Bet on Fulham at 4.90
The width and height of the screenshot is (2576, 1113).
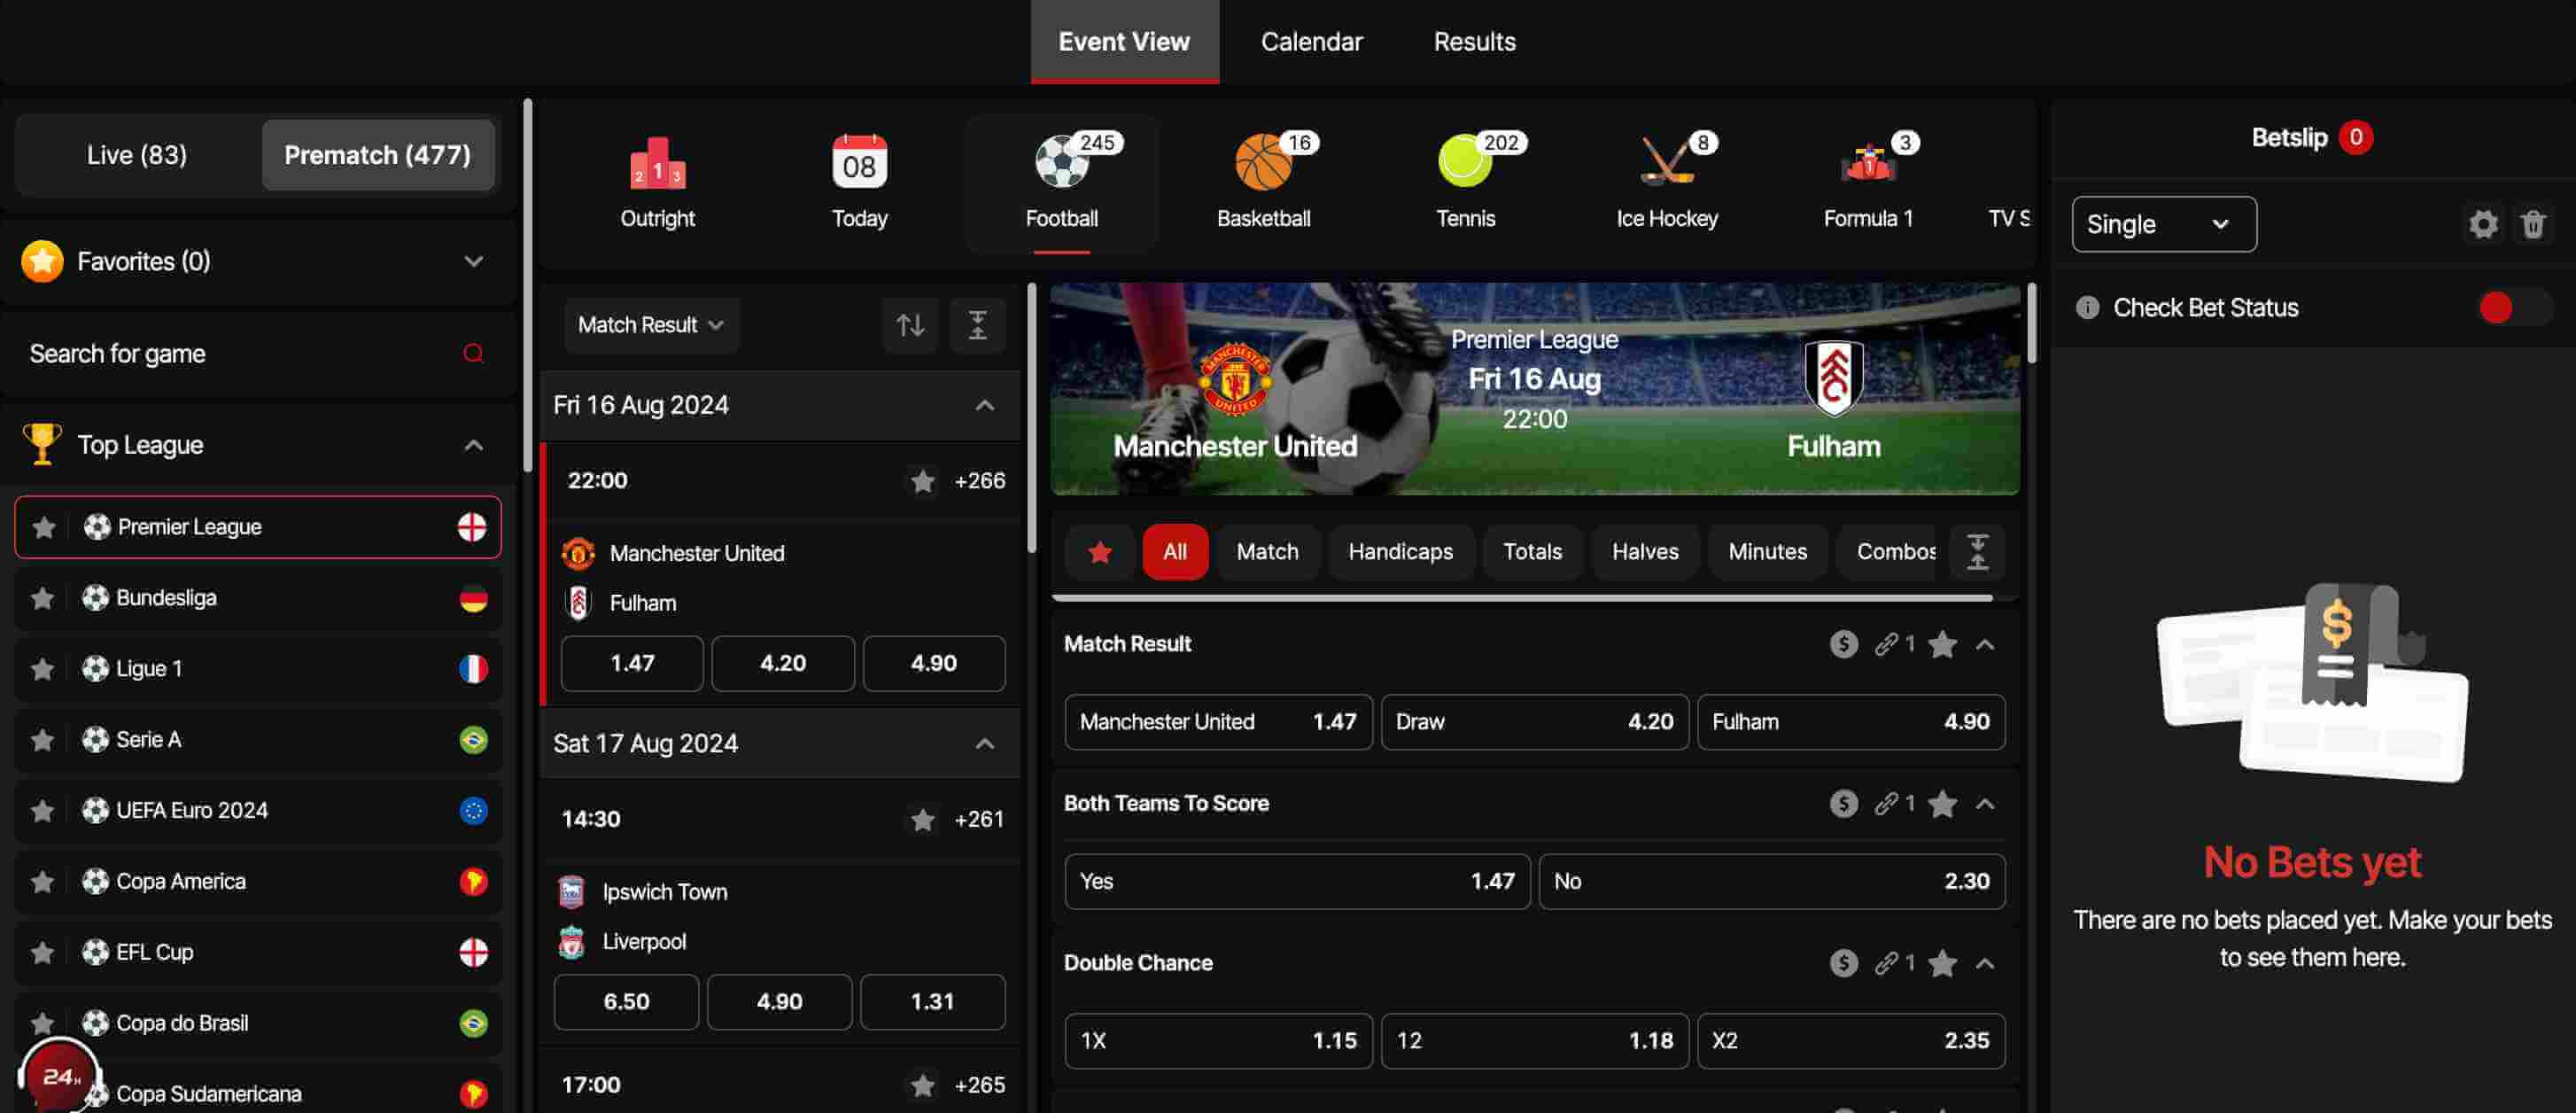(x=1850, y=722)
